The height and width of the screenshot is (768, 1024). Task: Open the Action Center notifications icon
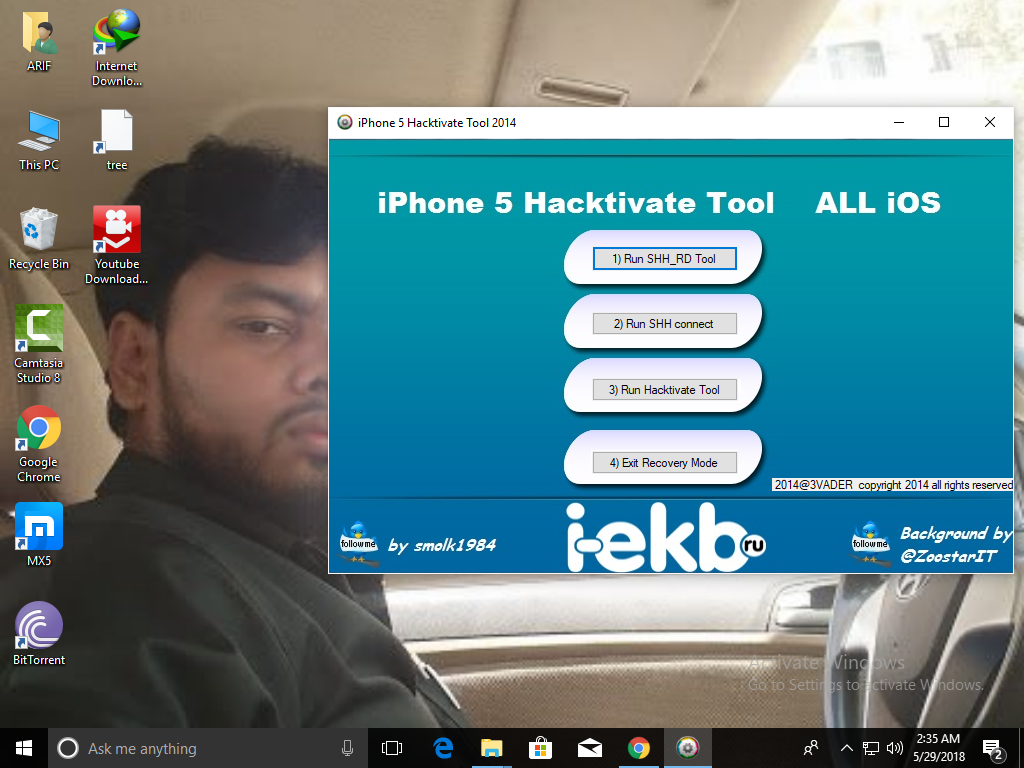[993, 748]
